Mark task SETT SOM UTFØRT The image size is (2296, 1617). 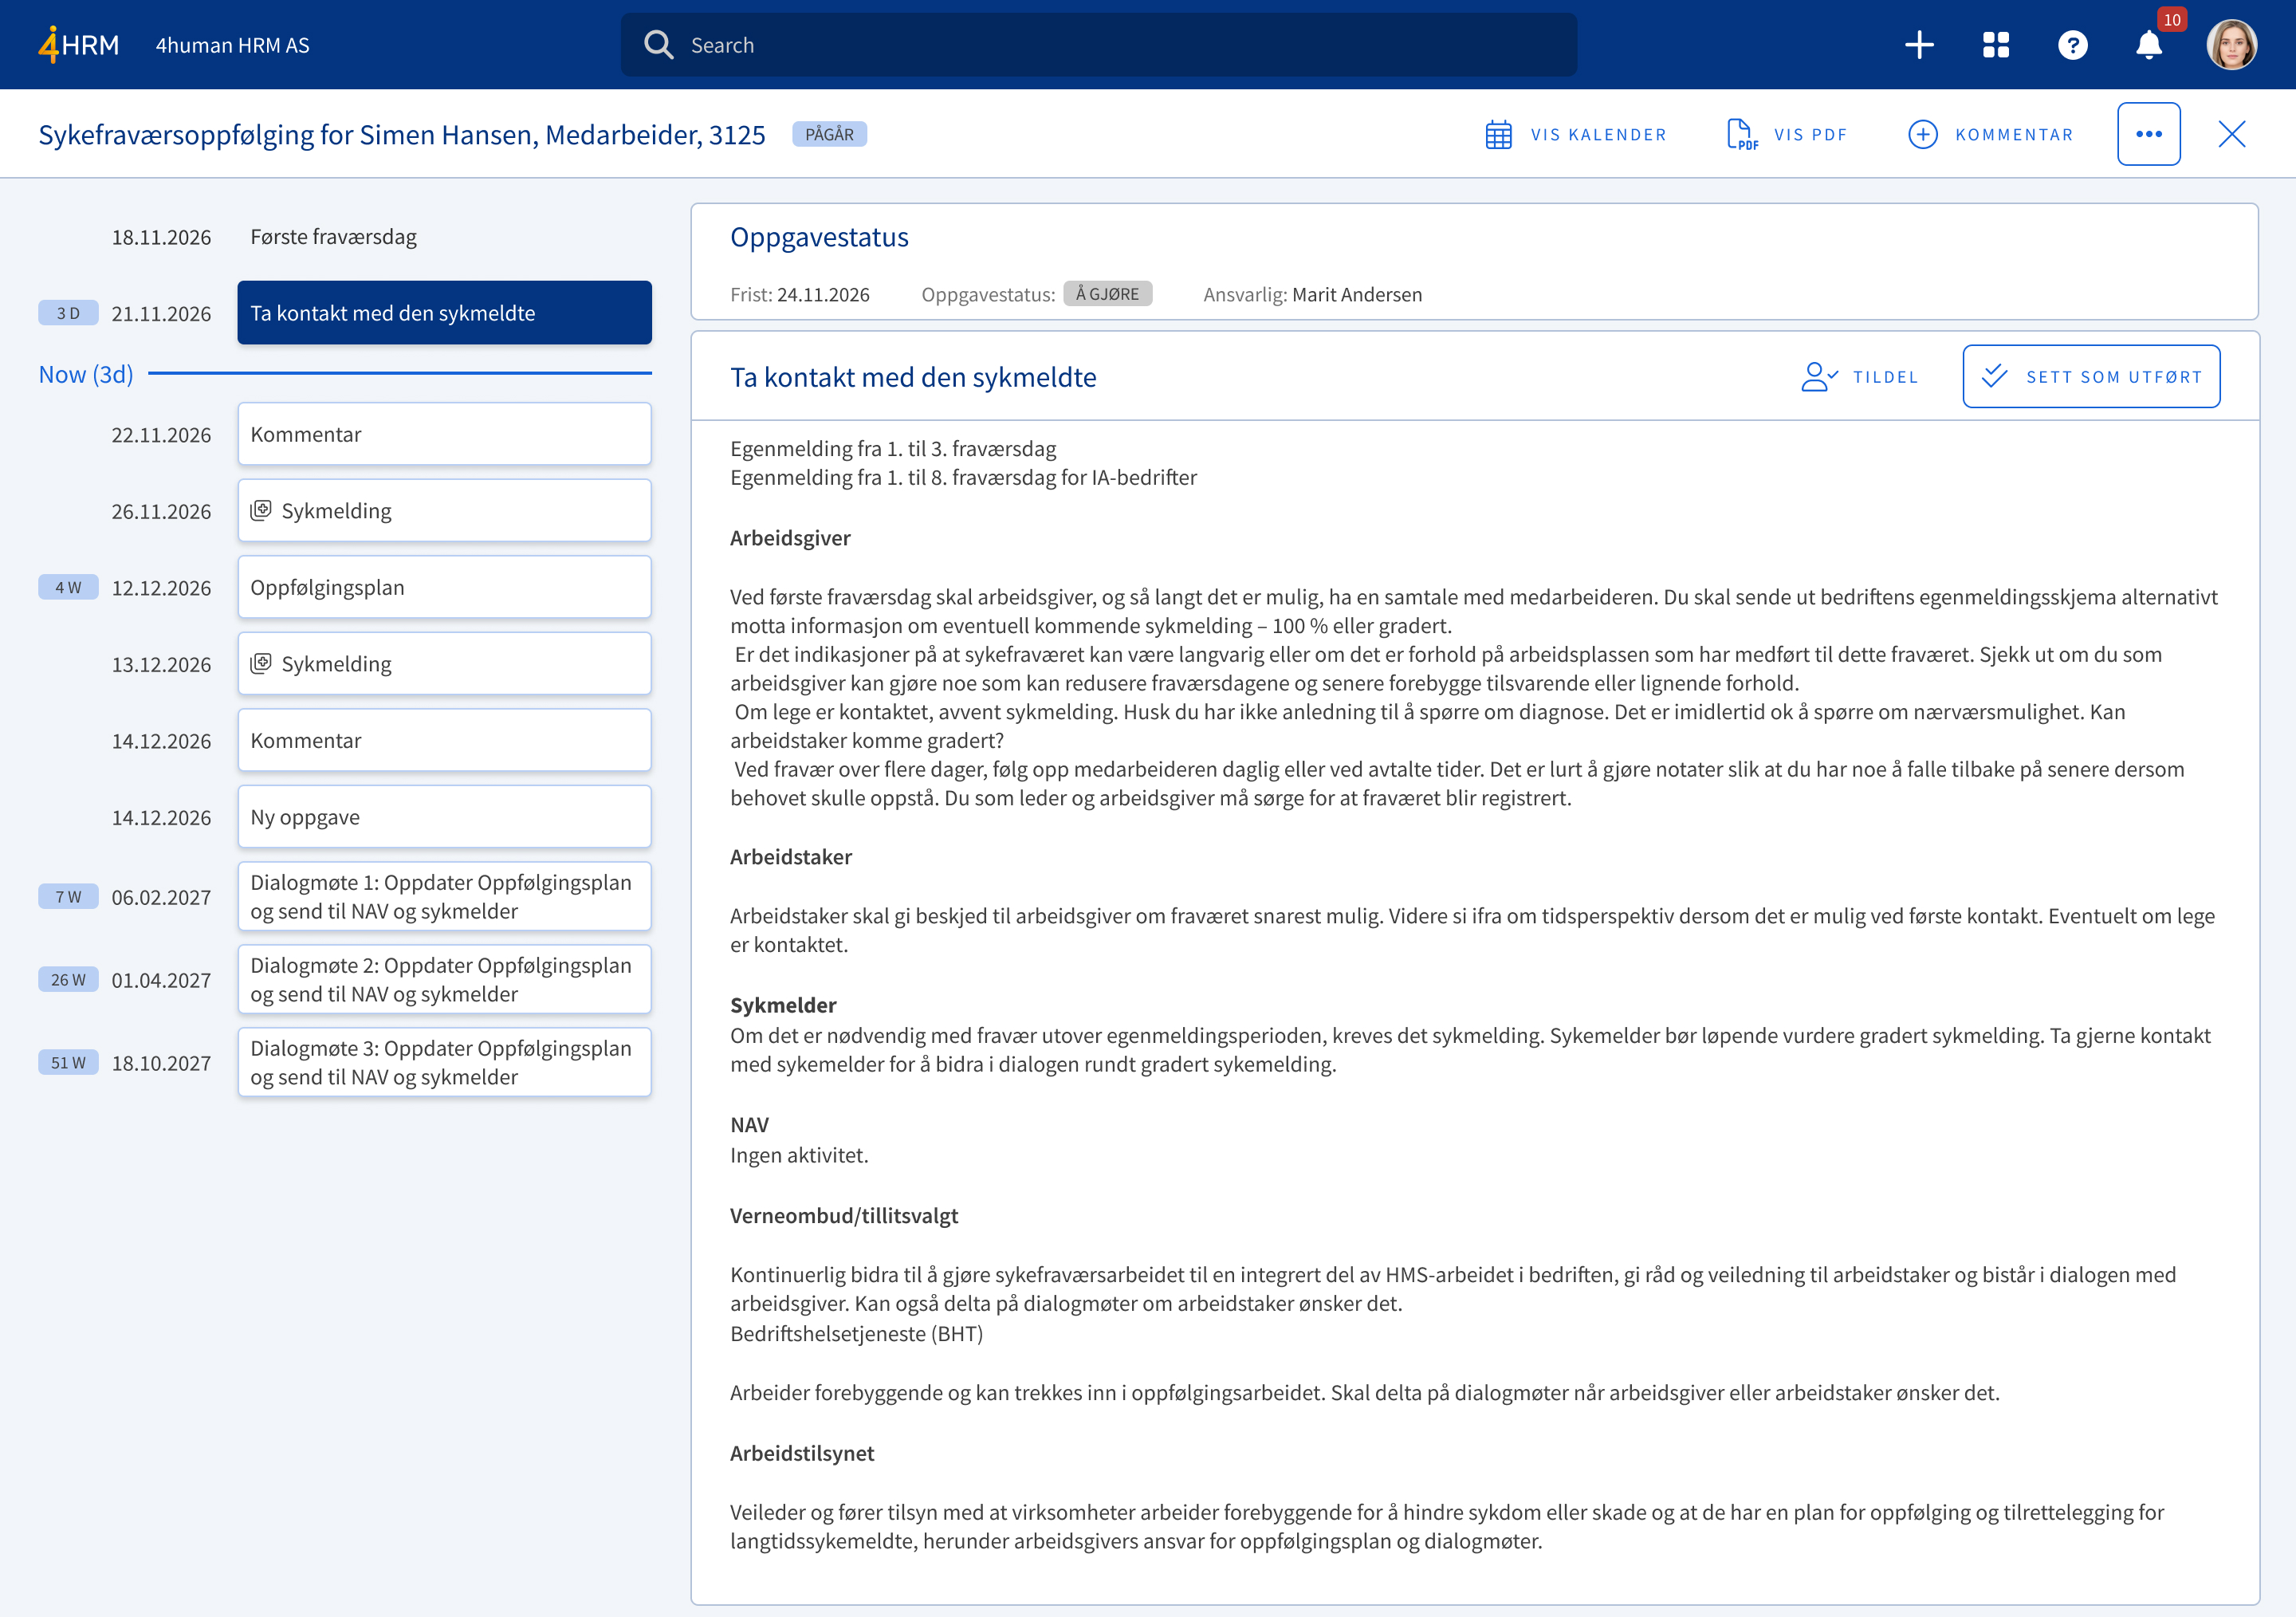point(2091,377)
